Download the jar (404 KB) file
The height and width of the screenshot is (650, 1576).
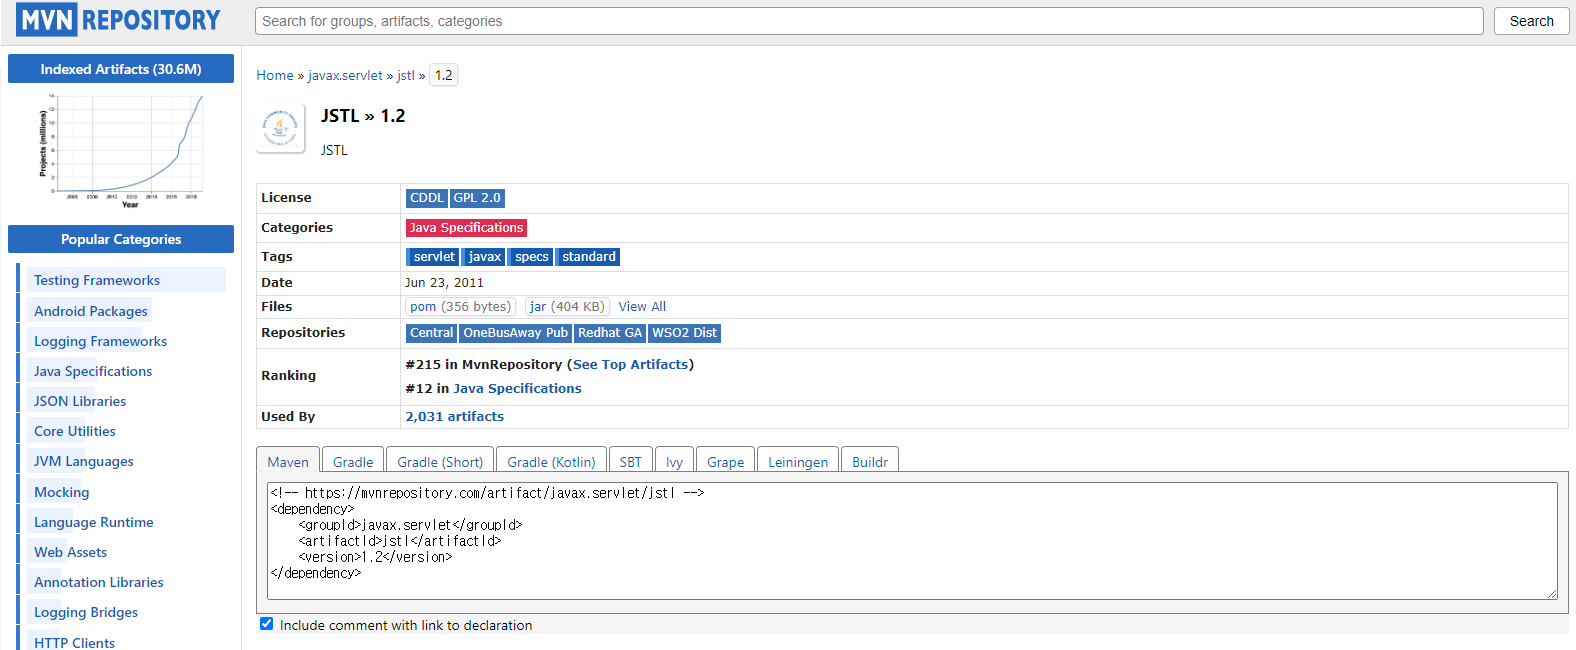tap(567, 307)
